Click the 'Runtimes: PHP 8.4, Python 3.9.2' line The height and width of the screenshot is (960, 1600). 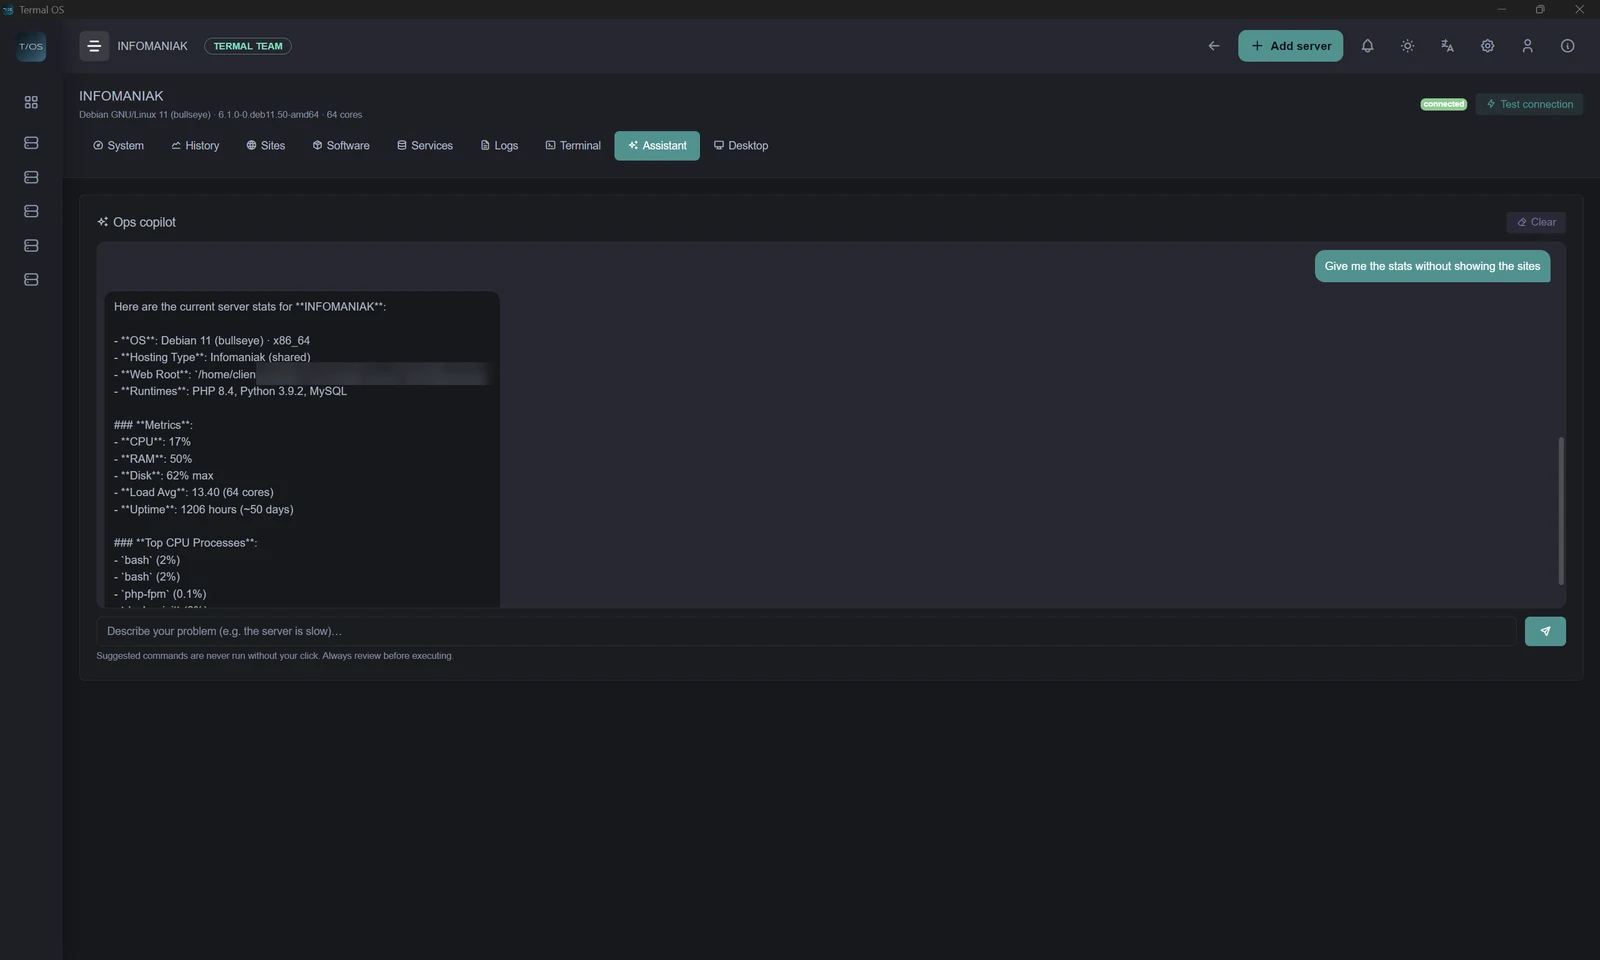pyautogui.click(x=231, y=391)
